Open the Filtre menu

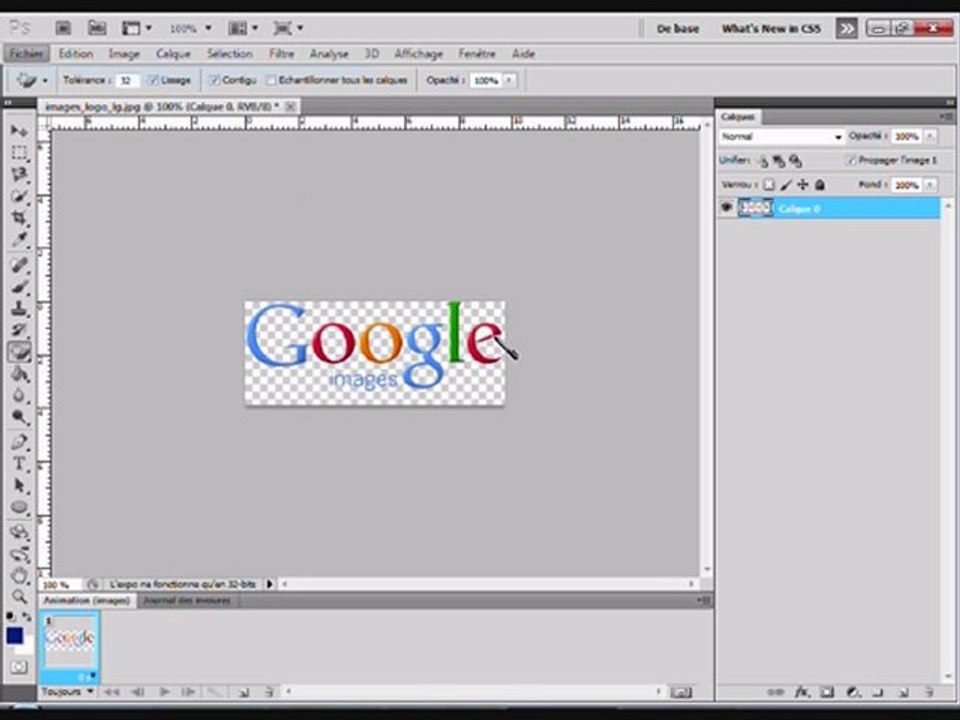click(x=282, y=54)
